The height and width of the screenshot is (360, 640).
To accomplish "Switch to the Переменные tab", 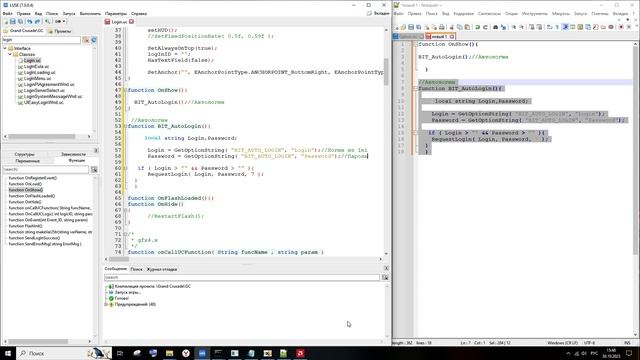I will pyautogui.click(x=27, y=161).
